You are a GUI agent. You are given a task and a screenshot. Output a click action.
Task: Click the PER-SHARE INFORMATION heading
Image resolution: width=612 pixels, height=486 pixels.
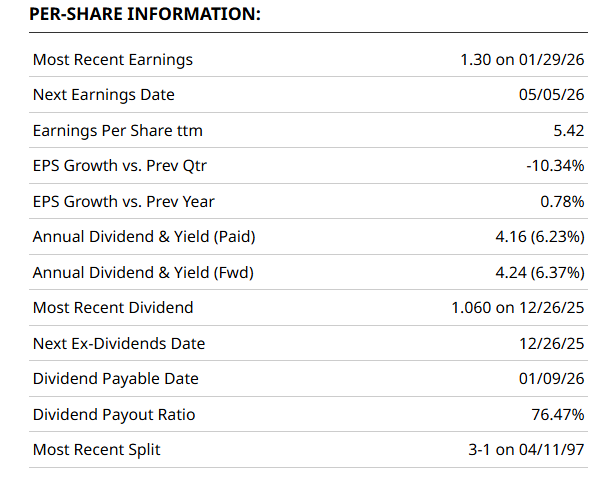point(143,14)
